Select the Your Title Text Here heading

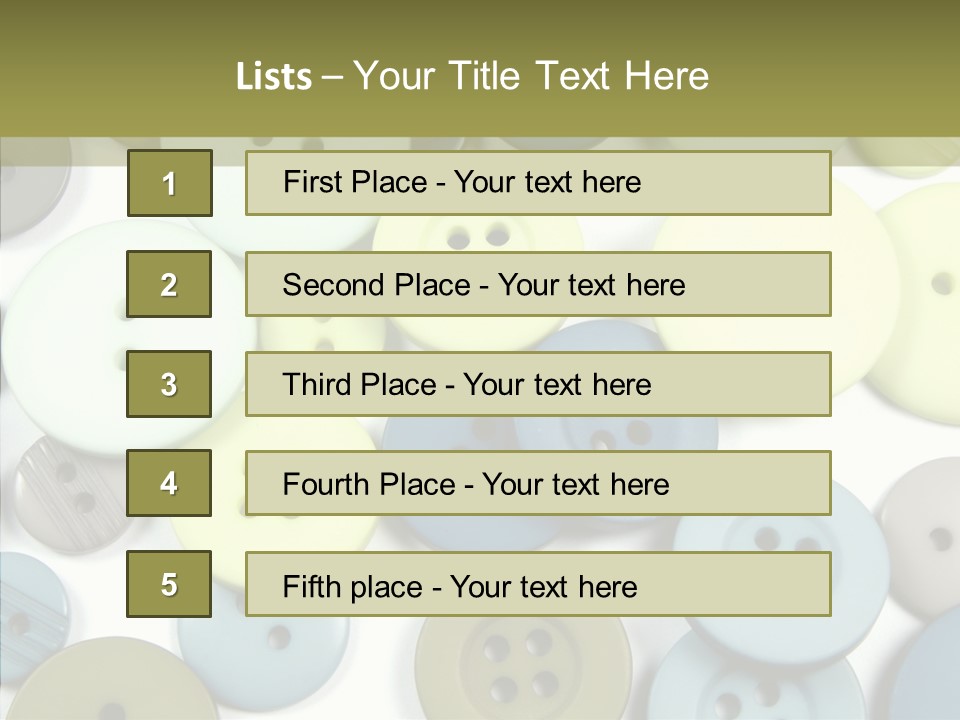tap(530, 76)
